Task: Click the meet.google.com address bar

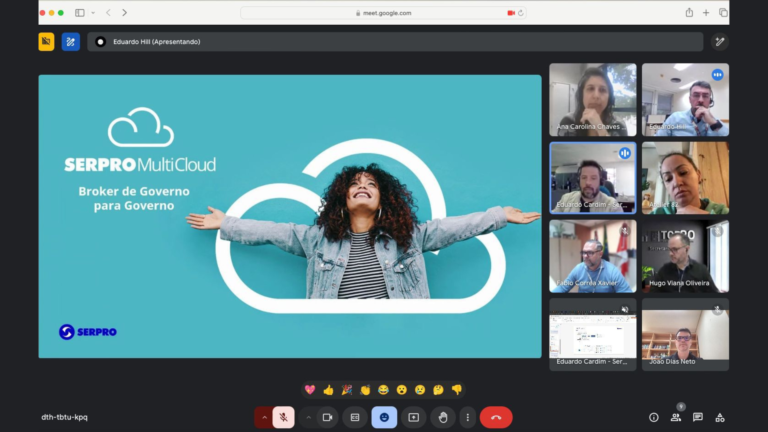Action: pyautogui.click(x=384, y=13)
